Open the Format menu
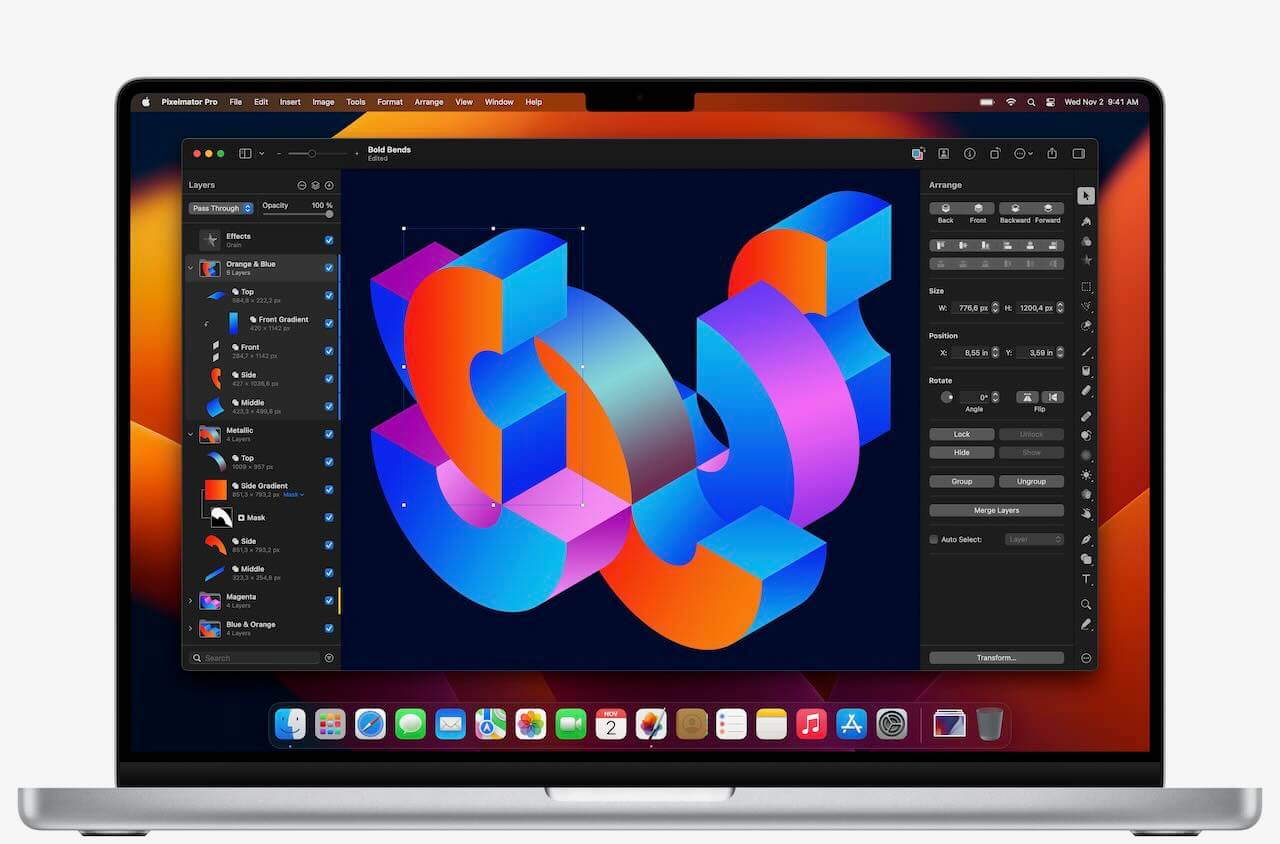Screen dimensions: 1280x844 pos(390,102)
